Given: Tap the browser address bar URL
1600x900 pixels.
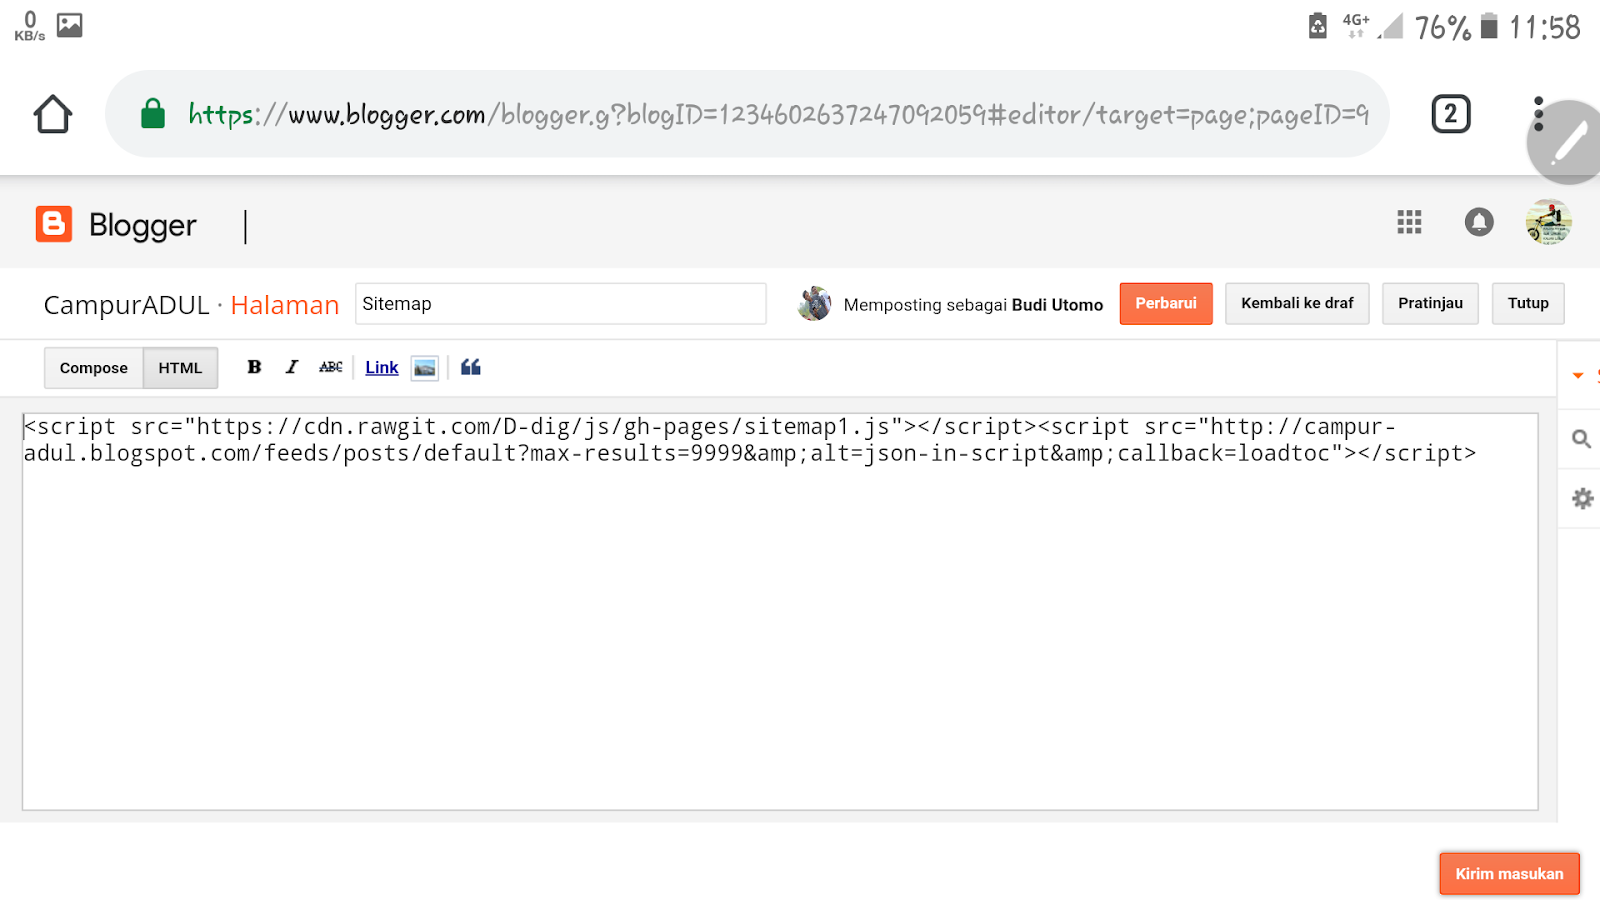Looking at the screenshot, I should pyautogui.click(x=778, y=114).
